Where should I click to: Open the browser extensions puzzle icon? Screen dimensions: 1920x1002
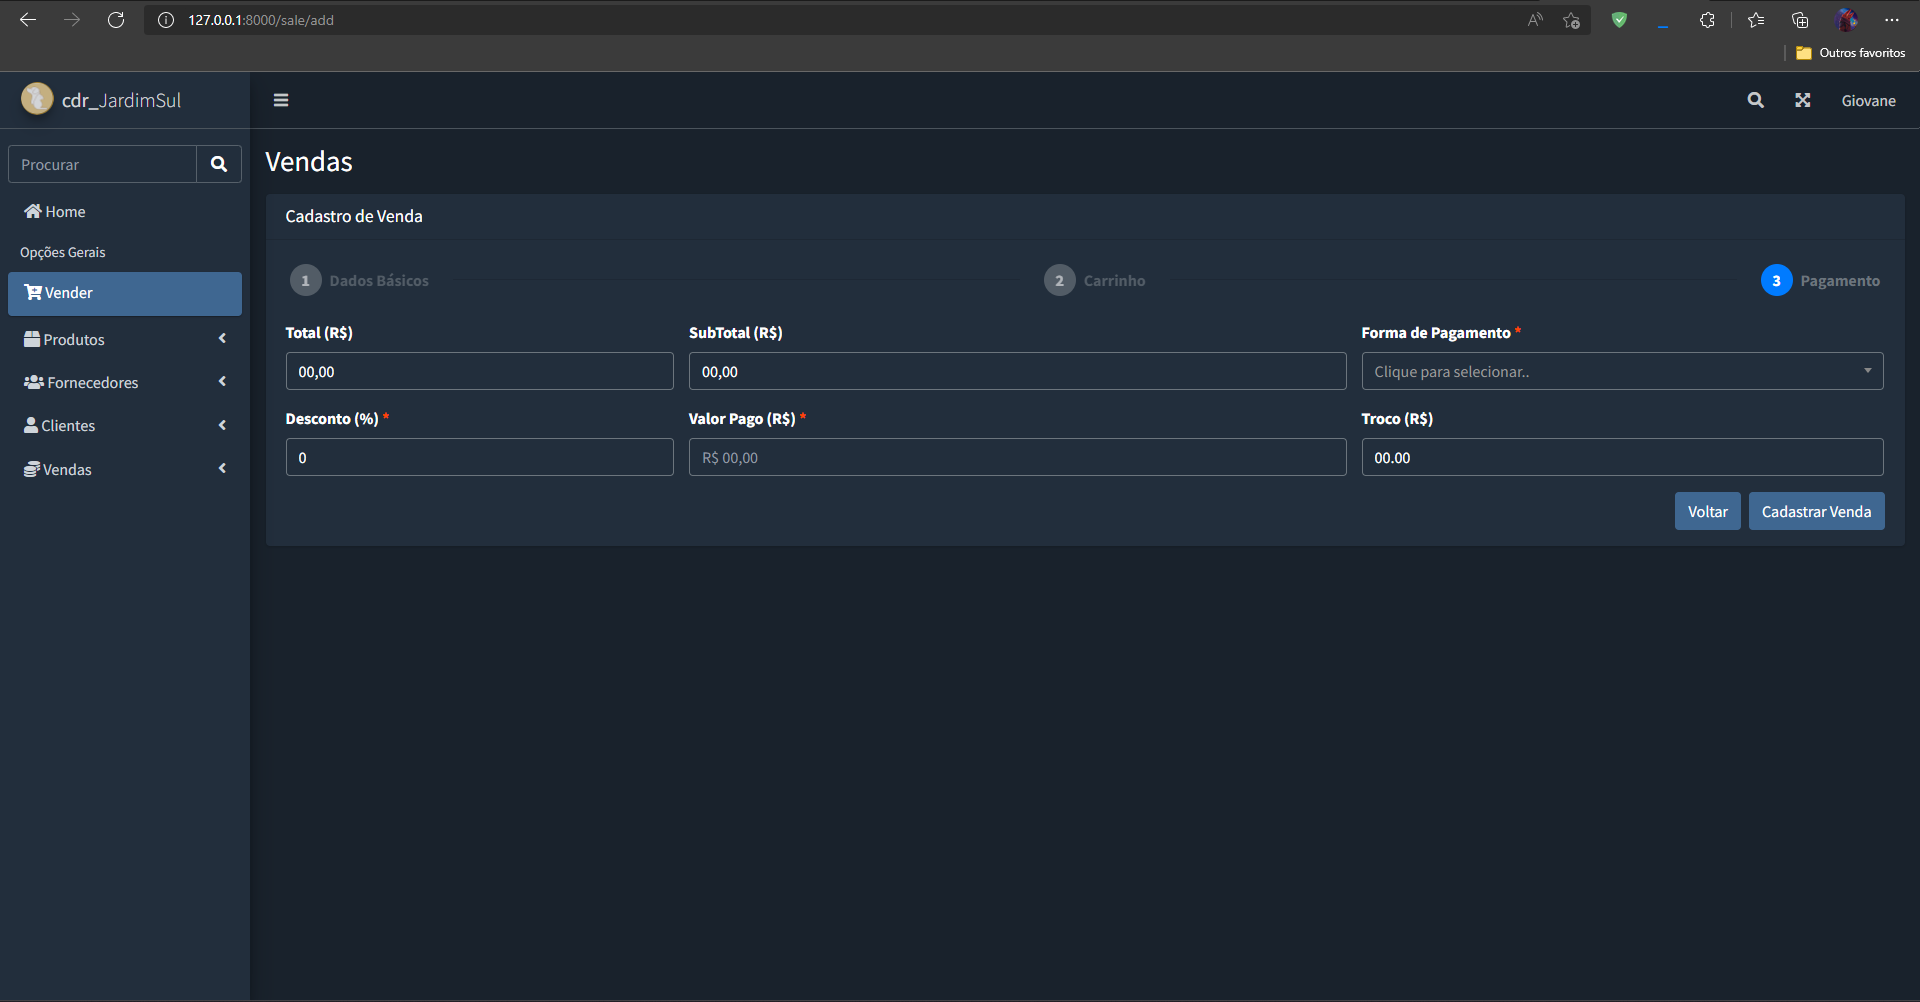coord(1707,20)
